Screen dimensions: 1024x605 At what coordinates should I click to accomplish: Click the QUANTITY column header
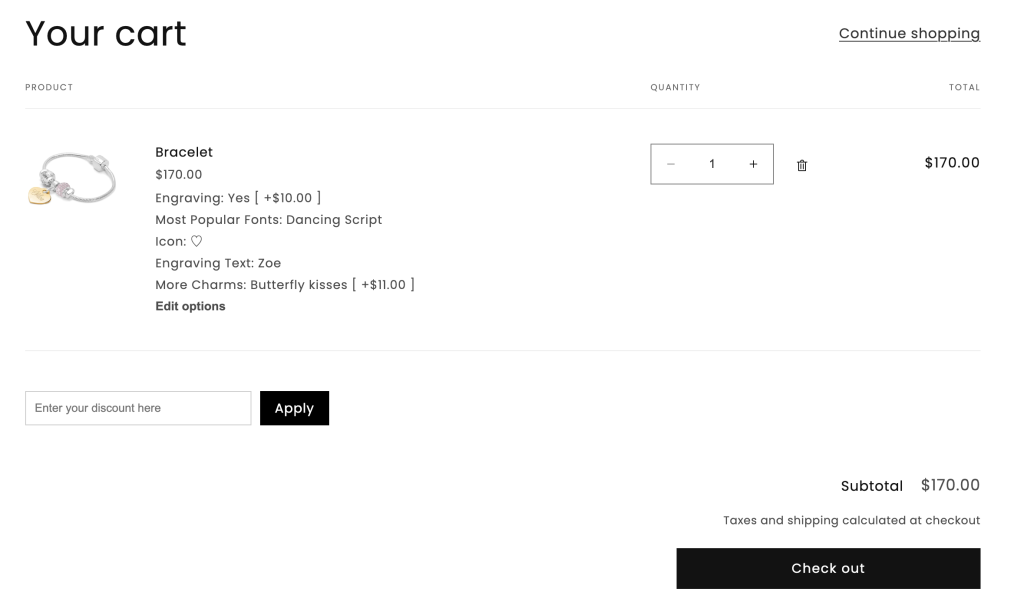[x=675, y=87]
